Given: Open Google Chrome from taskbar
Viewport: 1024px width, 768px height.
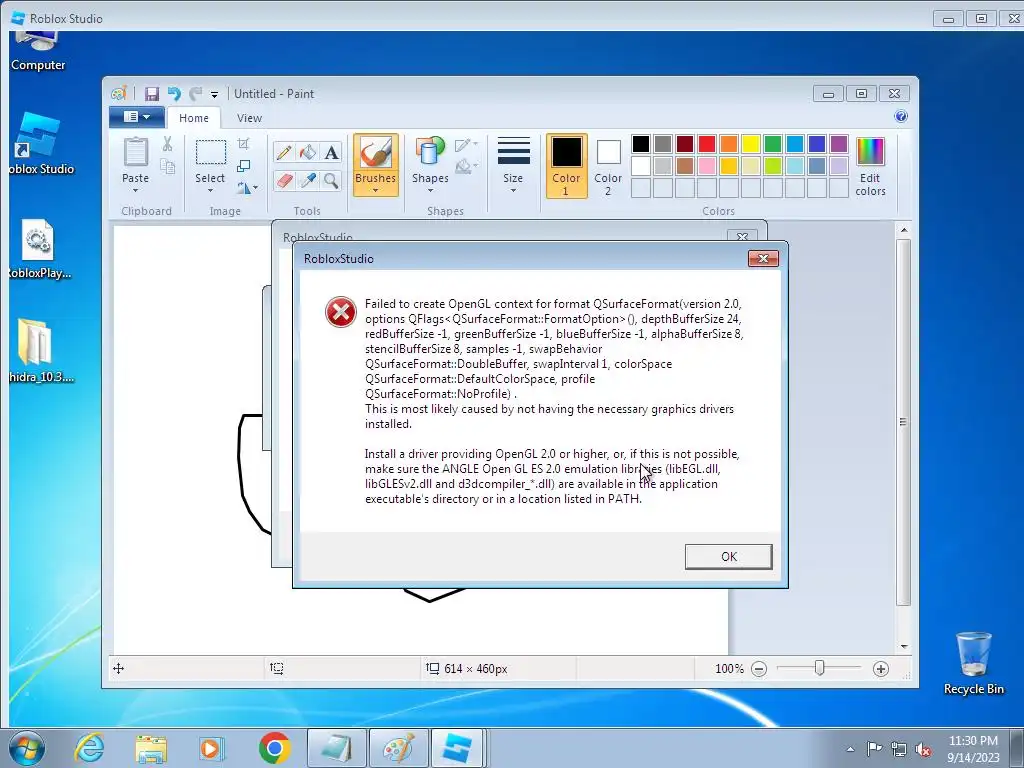Looking at the screenshot, I should (x=274, y=748).
